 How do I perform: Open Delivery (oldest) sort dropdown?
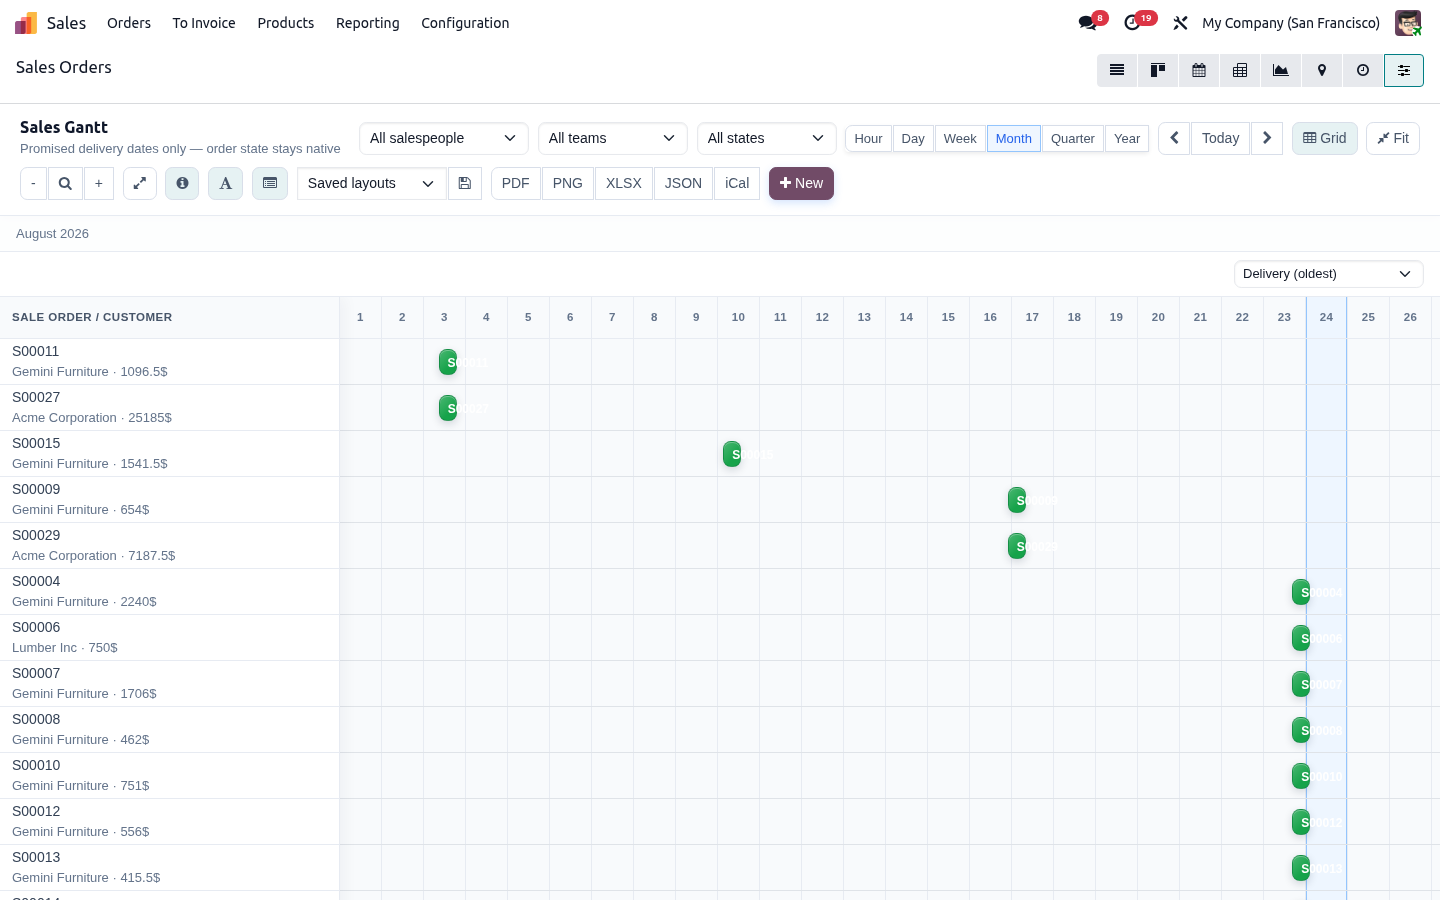[1328, 274]
